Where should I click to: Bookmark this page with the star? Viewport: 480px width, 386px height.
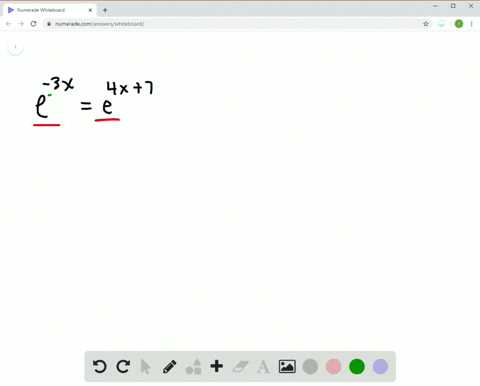click(x=426, y=24)
